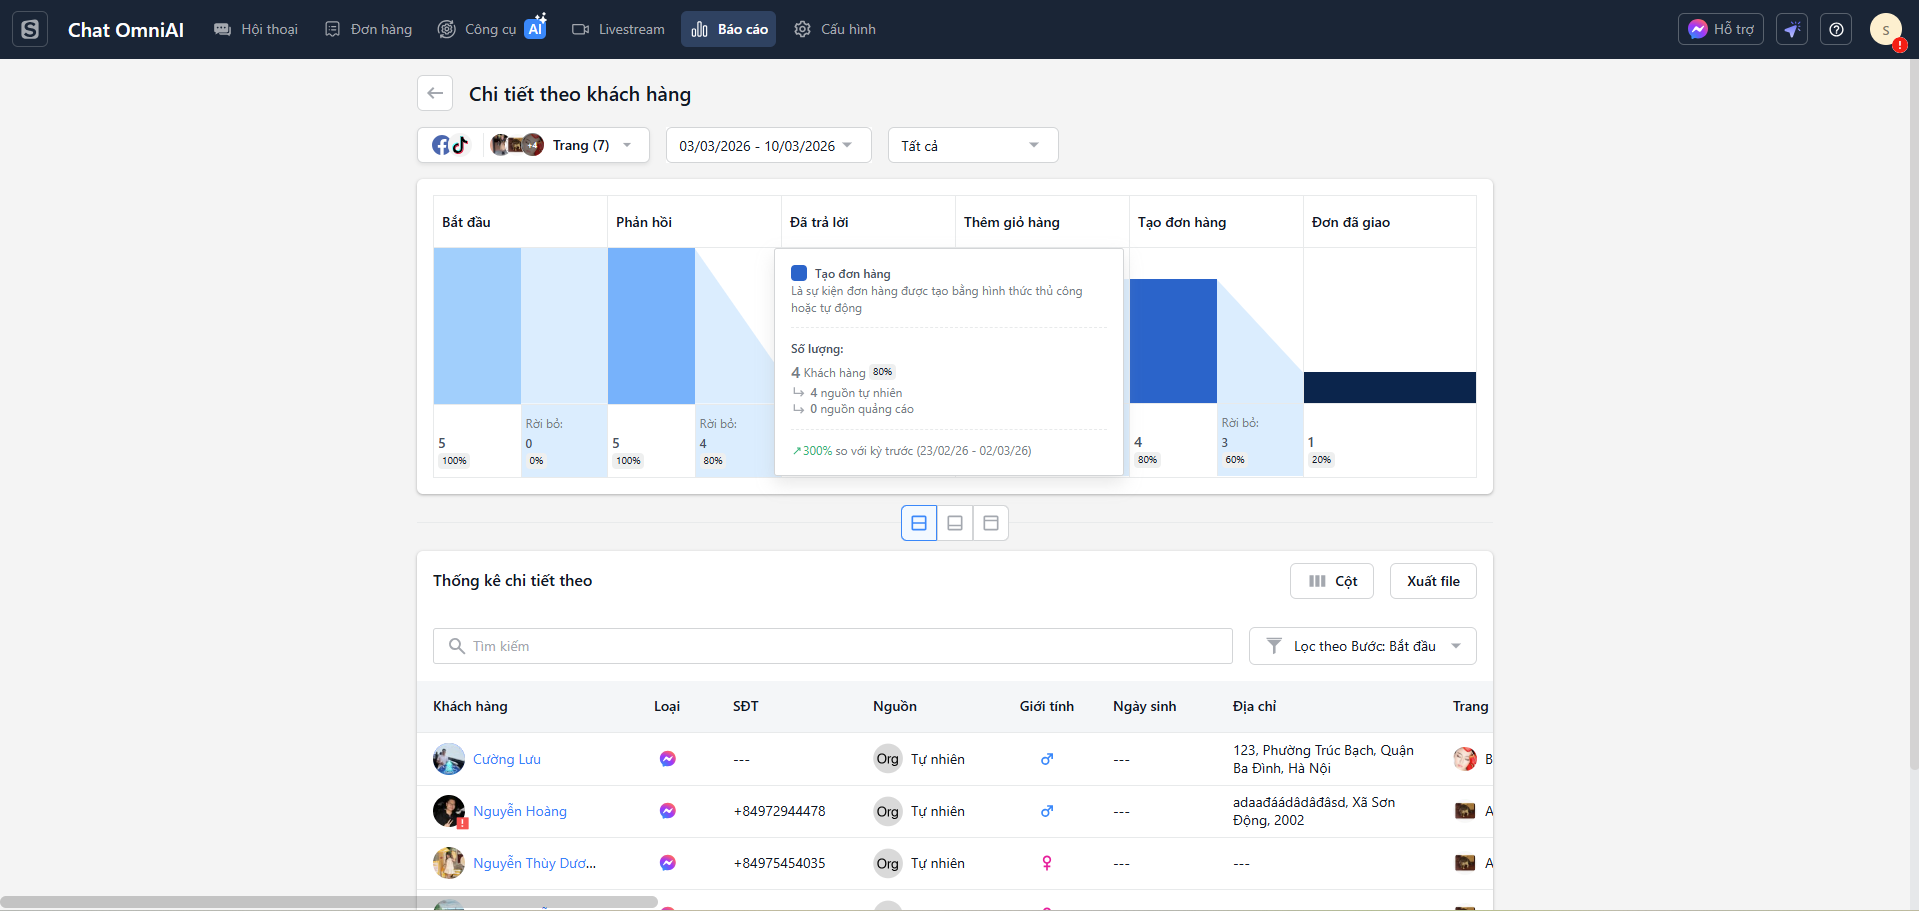Viewport: 1919px width, 911px height.
Task: Click the Facebook icon in the page selector
Action: click(x=441, y=145)
